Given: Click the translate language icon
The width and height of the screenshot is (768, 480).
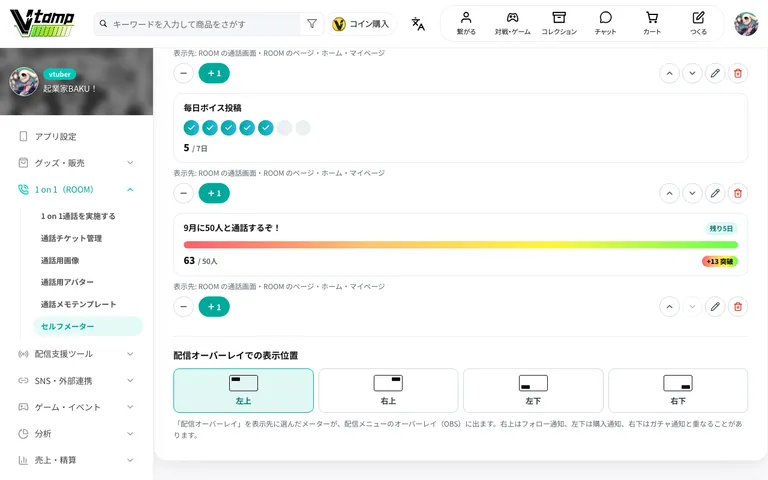Looking at the screenshot, I should [x=418, y=24].
